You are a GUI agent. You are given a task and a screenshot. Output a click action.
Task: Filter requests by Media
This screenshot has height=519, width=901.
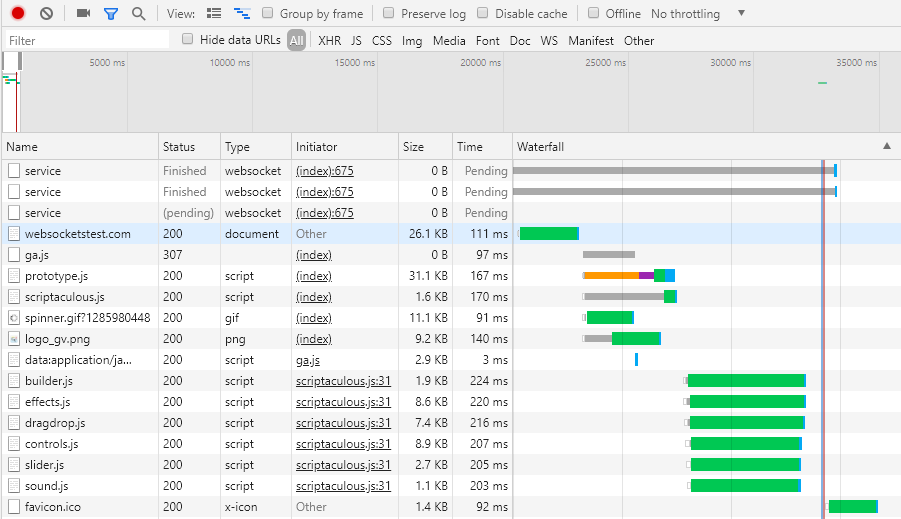pos(449,41)
